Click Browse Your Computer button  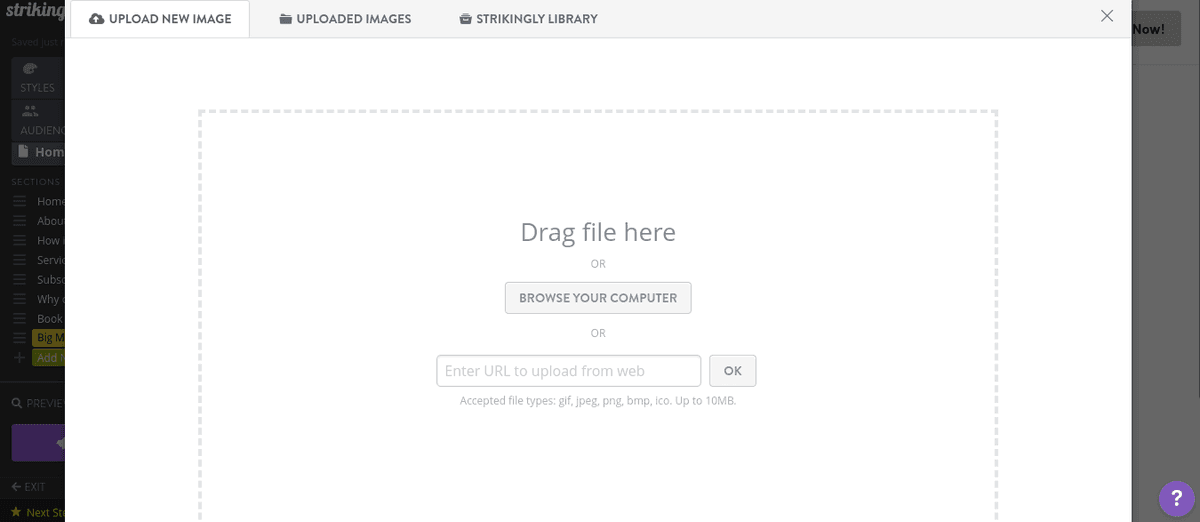[x=598, y=298]
